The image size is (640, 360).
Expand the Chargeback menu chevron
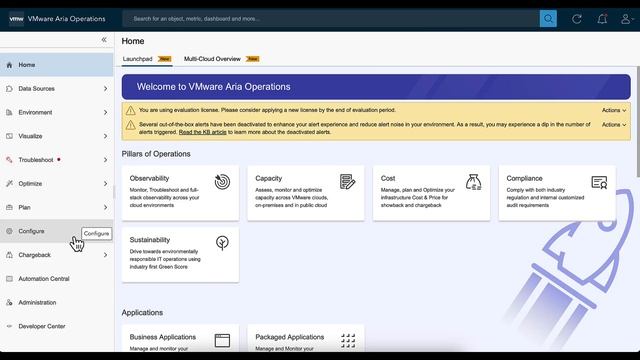coord(105,255)
